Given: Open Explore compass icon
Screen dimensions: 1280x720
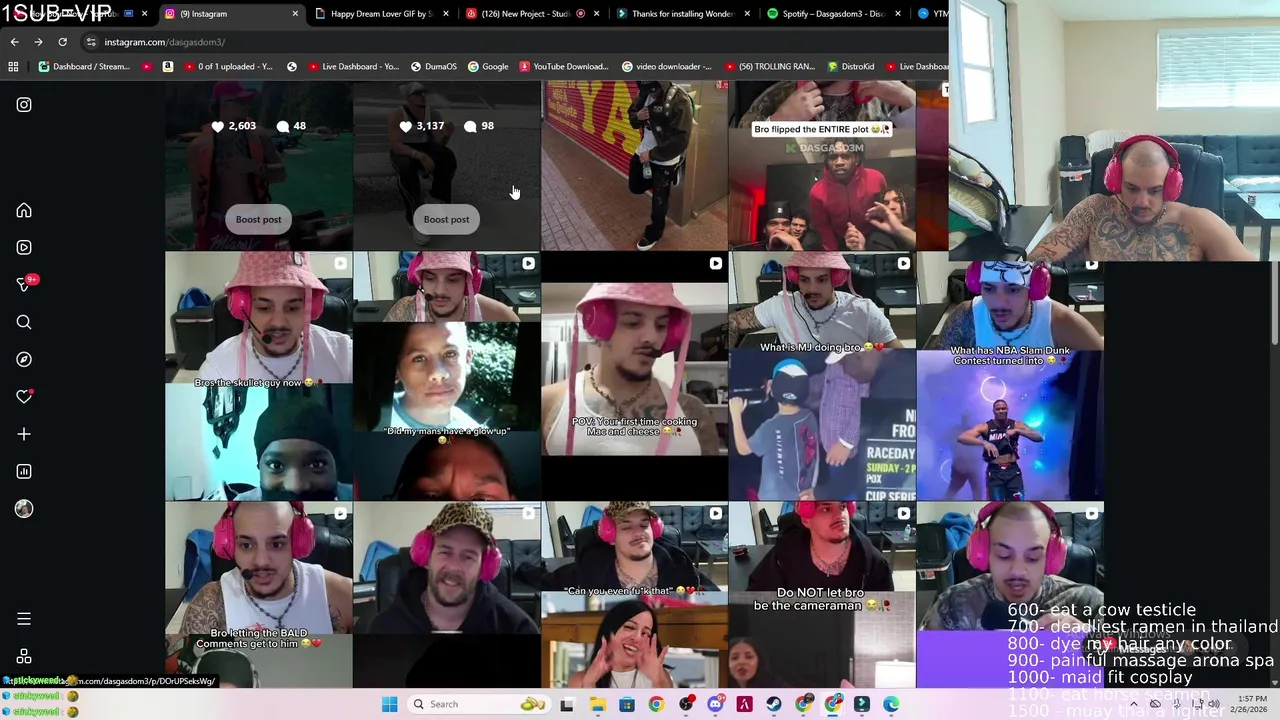Looking at the screenshot, I should coord(24,359).
